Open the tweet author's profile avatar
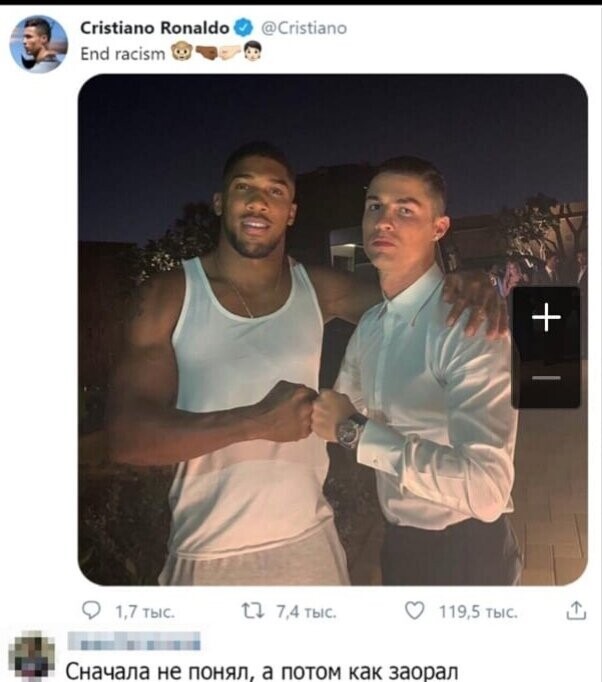 39,44
